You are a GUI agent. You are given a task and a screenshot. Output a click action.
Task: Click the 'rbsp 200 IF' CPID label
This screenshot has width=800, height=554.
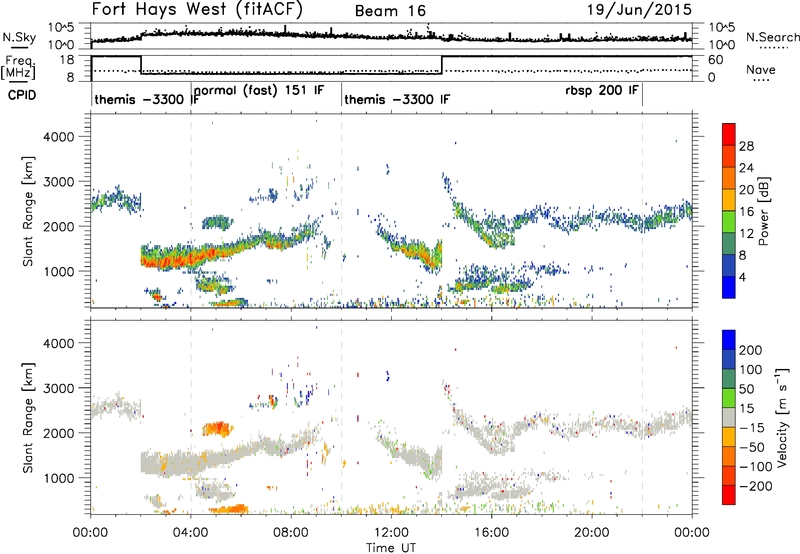coord(602,91)
